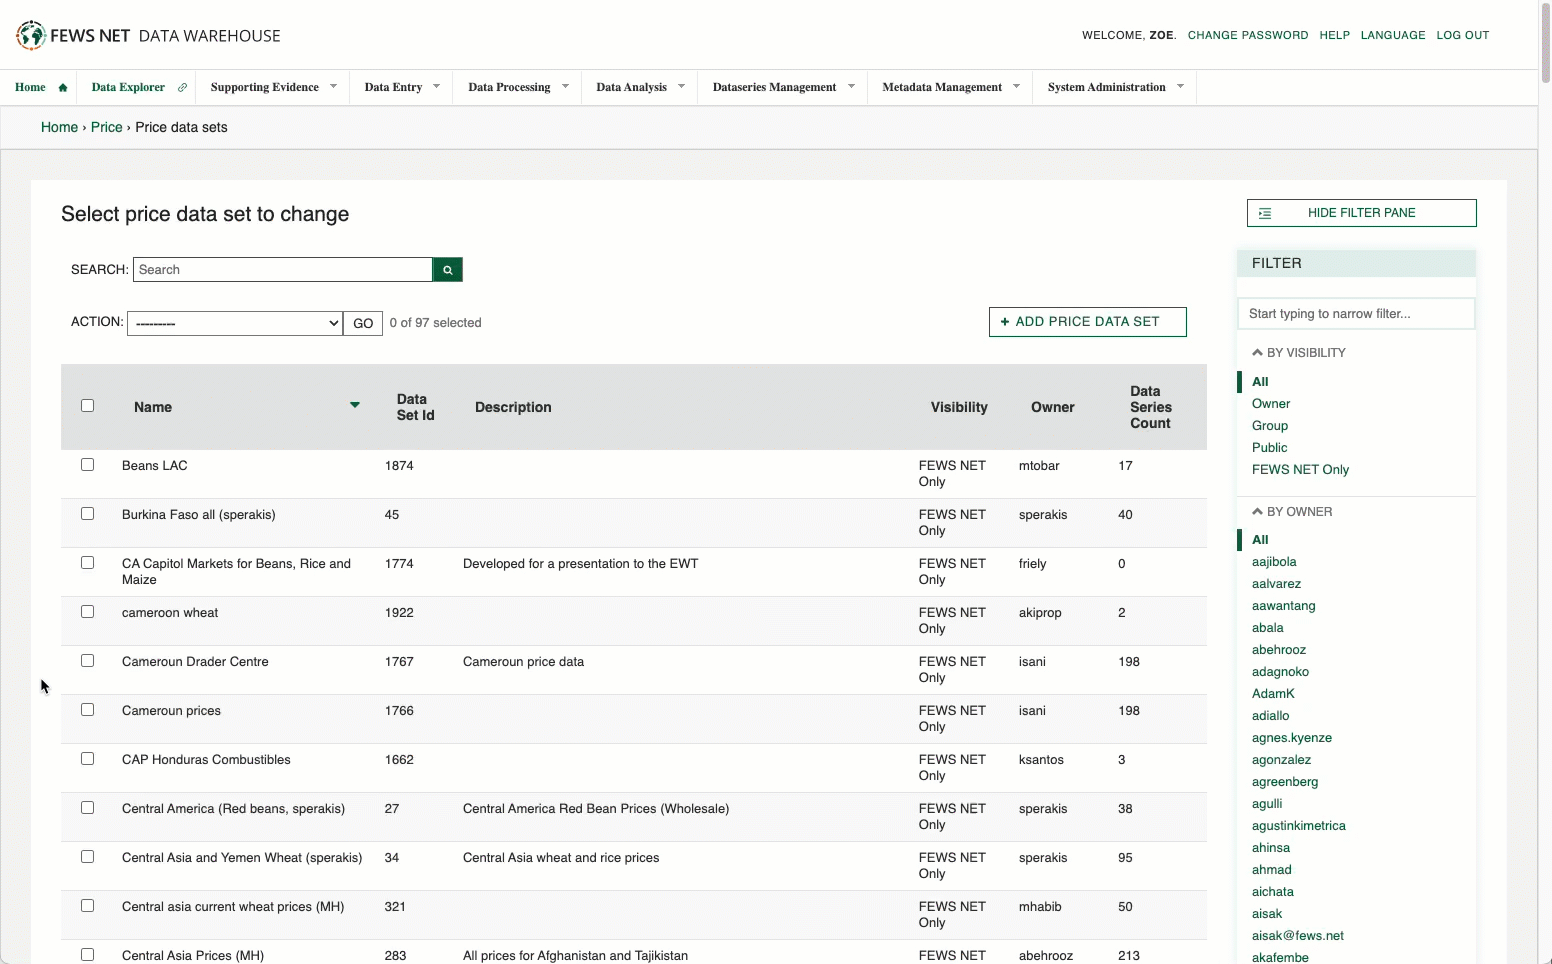Filter visibility by FEWS NET Only
The height and width of the screenshot is (964, 1552).
1300,470
